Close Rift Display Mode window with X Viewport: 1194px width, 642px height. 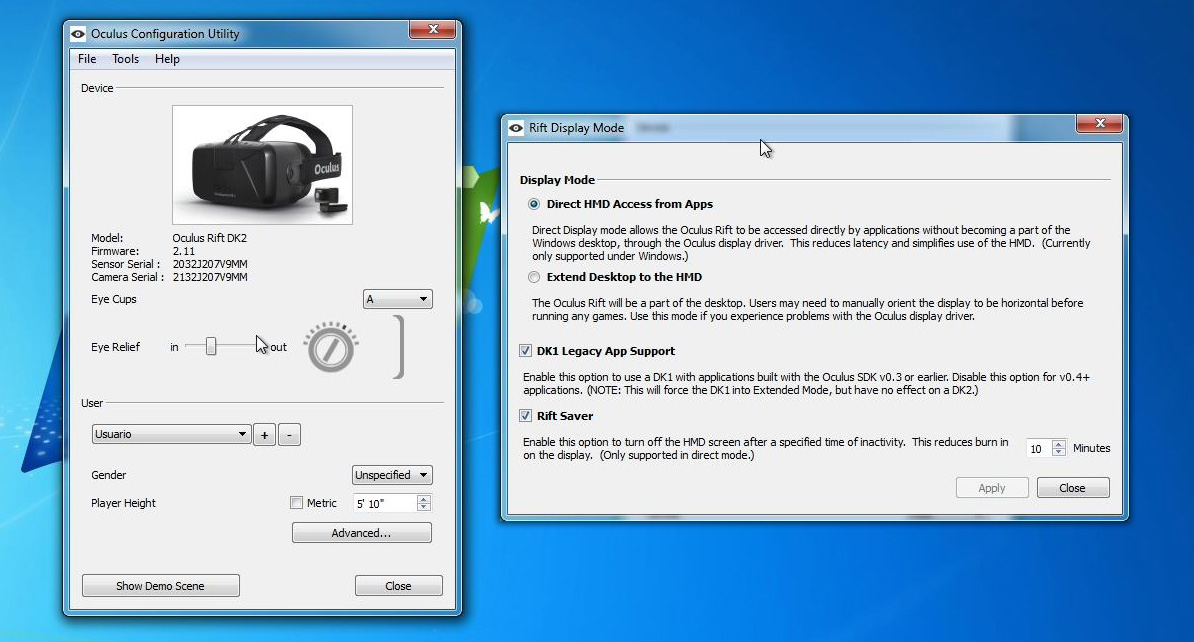1100,123
